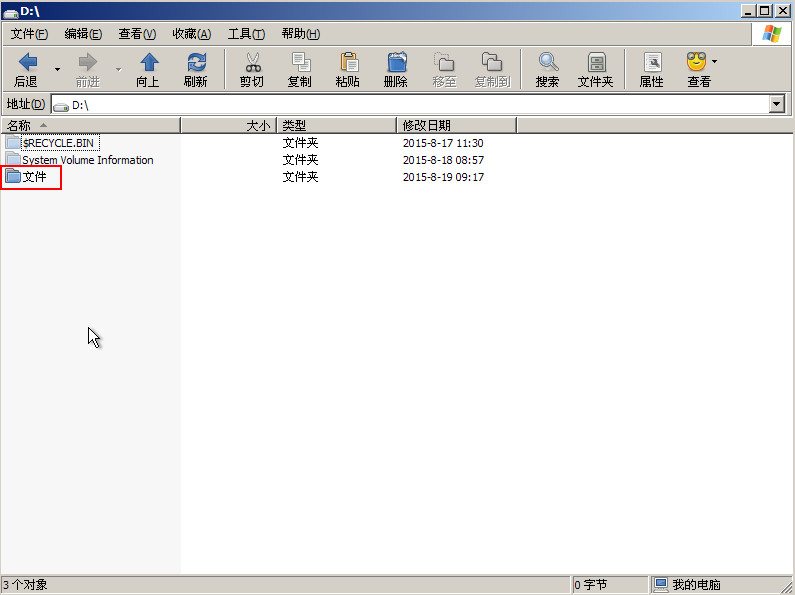Image resolution: width=795 pixels, height=595 pixels.
Task: Click date 2015-8-17 11:30
Action: [x=443, y=143]
